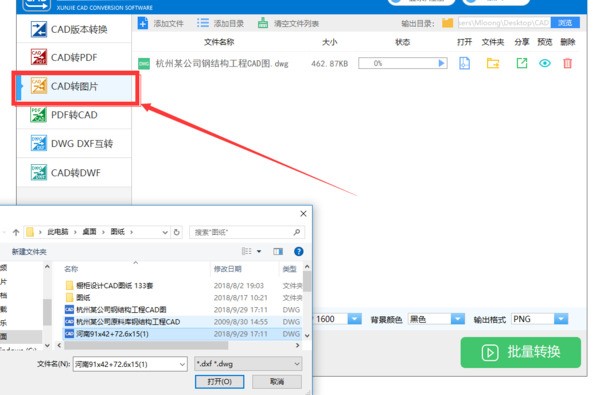Choose DWG DXF互转 from sidebar
Image resolution: width=600 pixels, height=395 pixels.
tap(75, 144)
